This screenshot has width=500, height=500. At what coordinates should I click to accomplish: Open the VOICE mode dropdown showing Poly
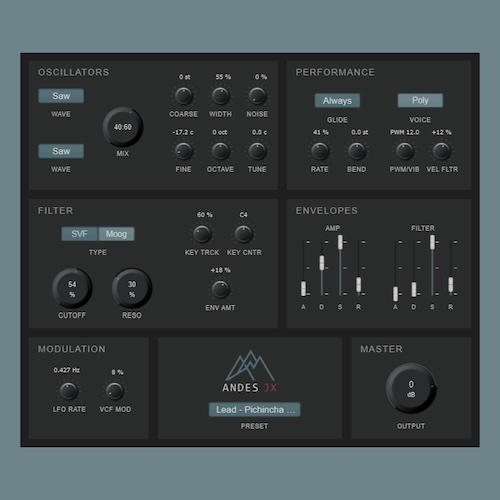[x=420, y=100]
